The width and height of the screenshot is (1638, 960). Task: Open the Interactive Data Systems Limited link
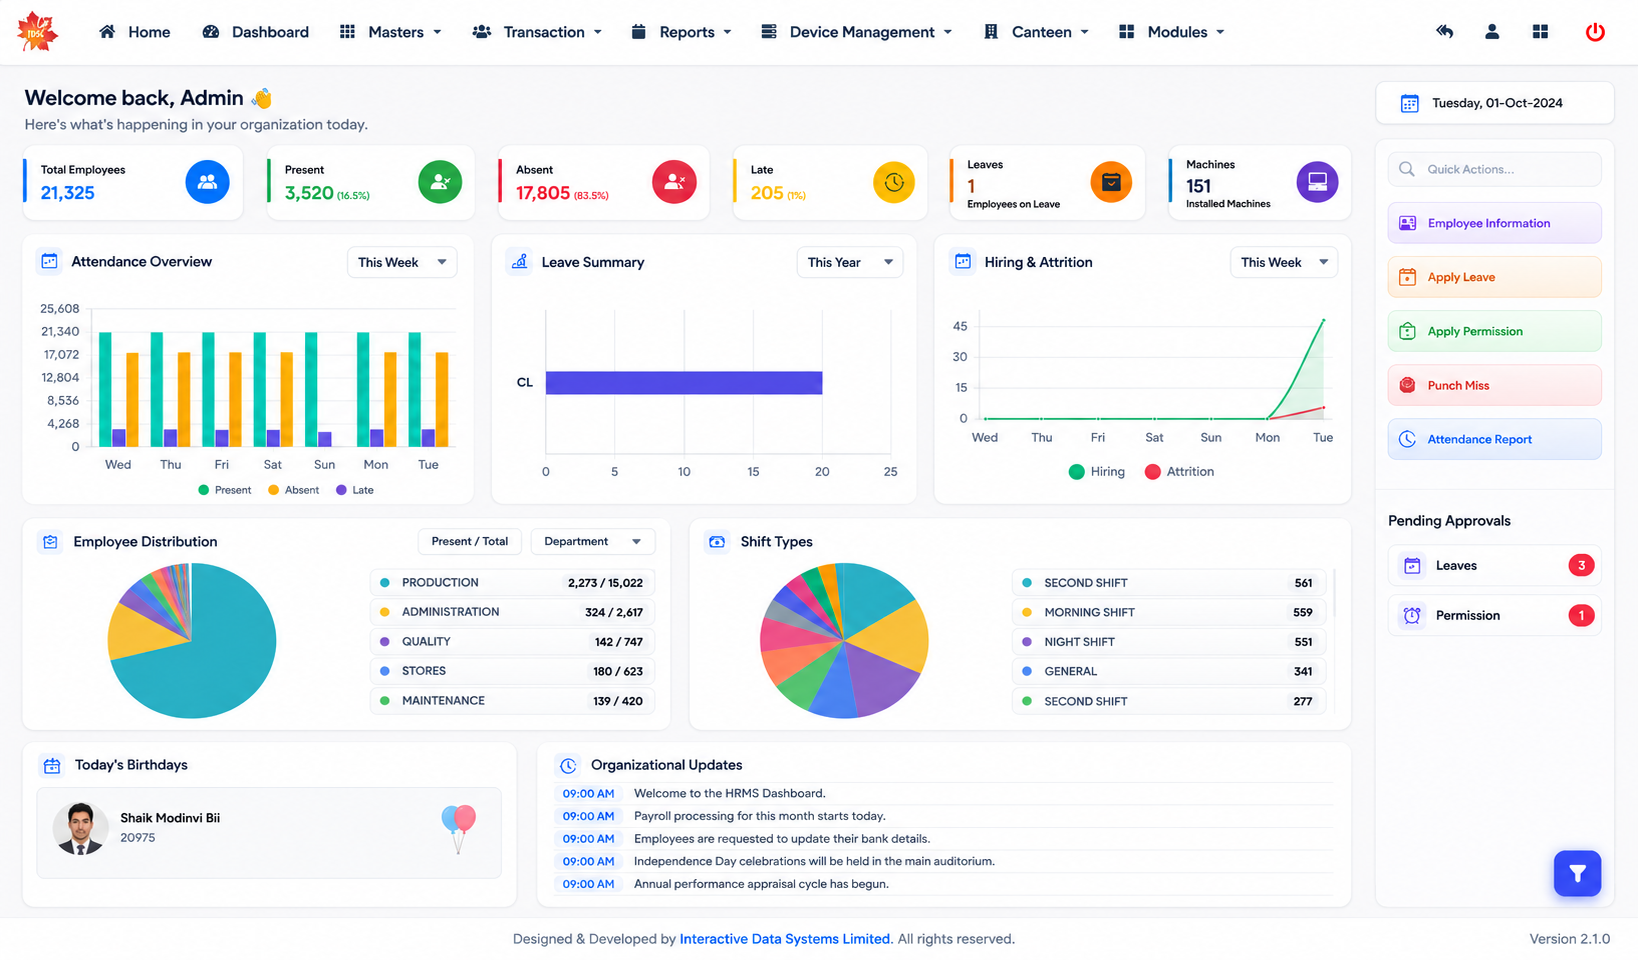point(785,939)
